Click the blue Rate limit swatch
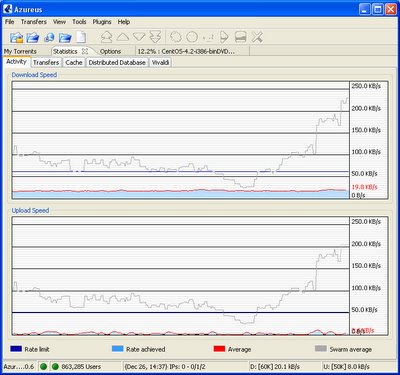This screenshot has width=400, height=375. (x=16, y=349)
